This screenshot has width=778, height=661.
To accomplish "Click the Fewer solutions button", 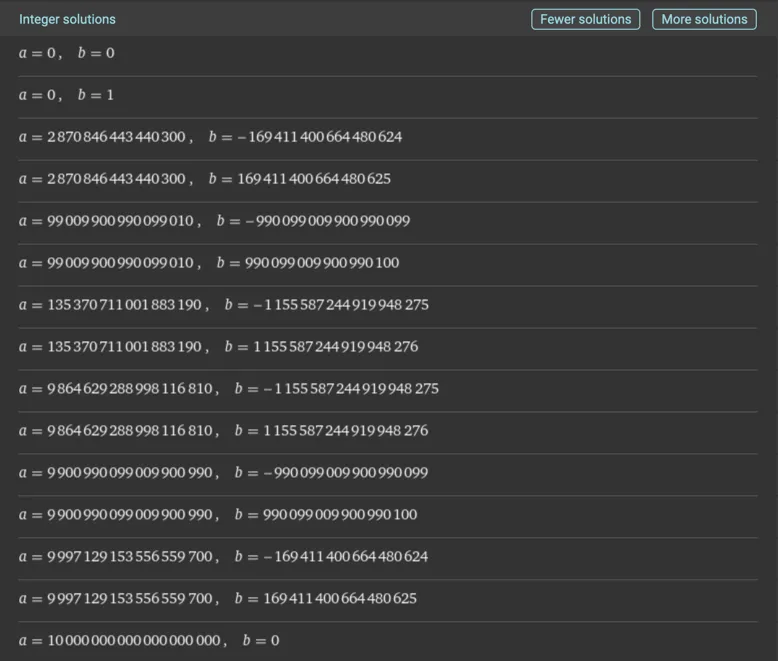I will point(585,19).
